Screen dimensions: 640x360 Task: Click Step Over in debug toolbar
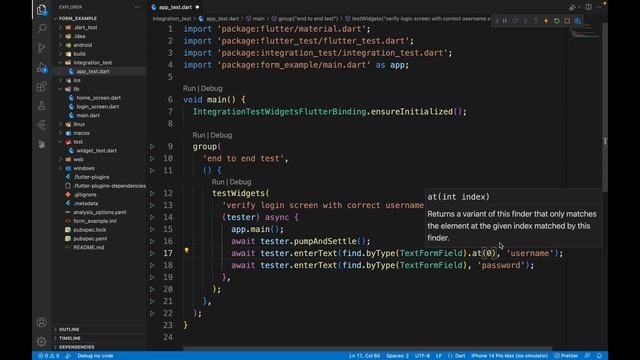[515, 21]
